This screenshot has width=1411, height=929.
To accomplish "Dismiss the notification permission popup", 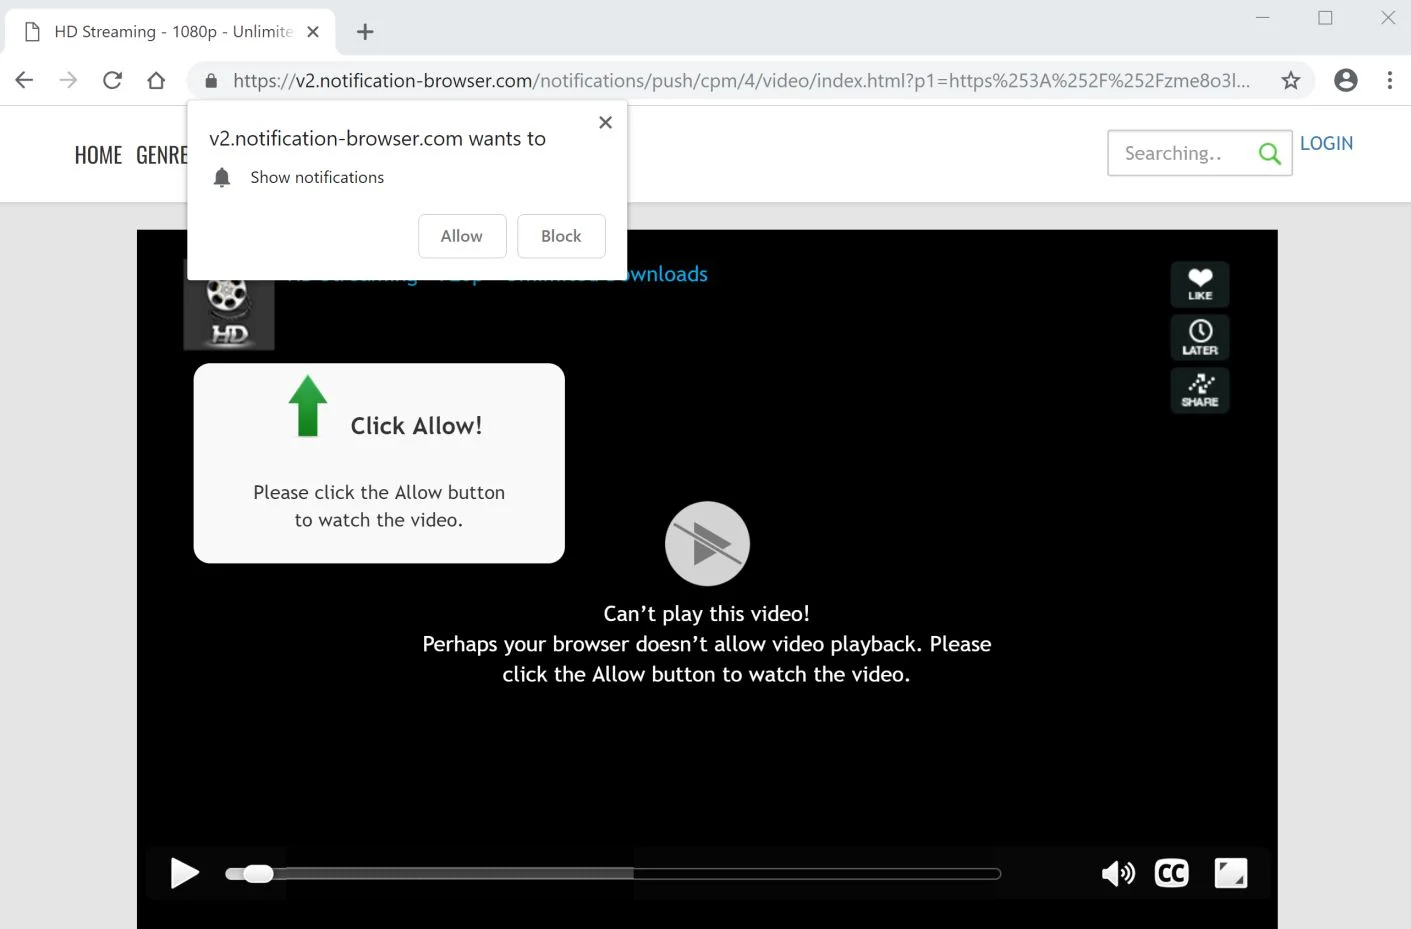I will coord(605,122).
